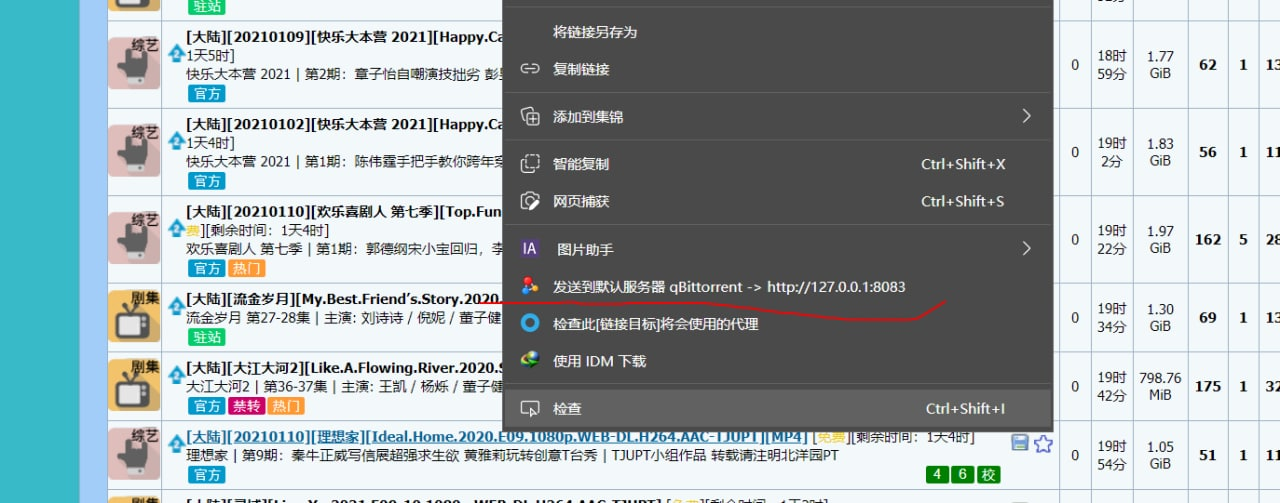Expand 图片助手 submenu arrow
Screen dimensions: 1280x503
tap(1026, 249)
